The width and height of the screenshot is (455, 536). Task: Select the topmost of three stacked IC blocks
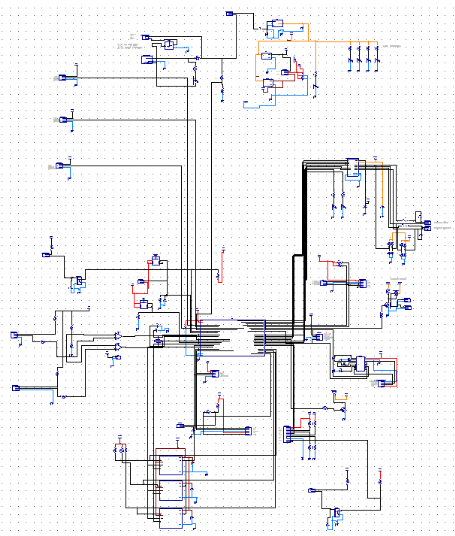click(171, 465)
